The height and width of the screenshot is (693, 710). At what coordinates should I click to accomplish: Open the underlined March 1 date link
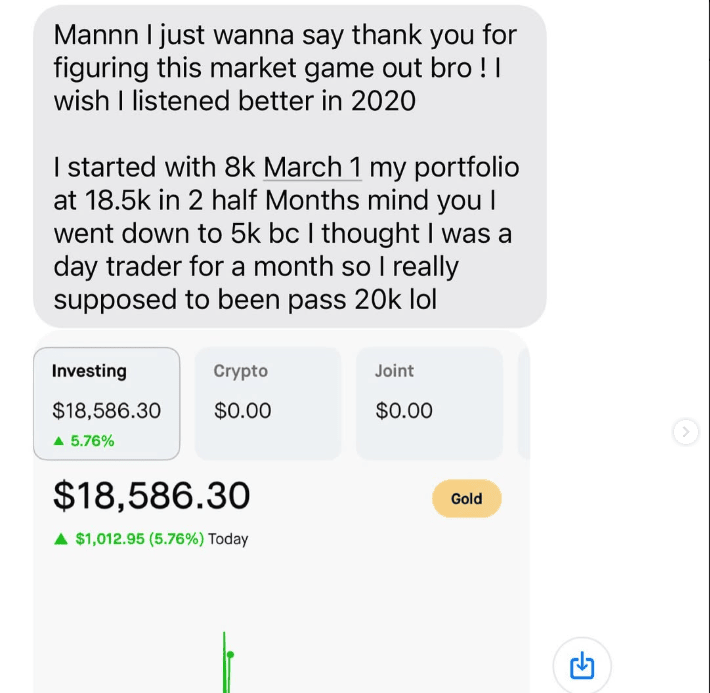(x=312, y=167)
